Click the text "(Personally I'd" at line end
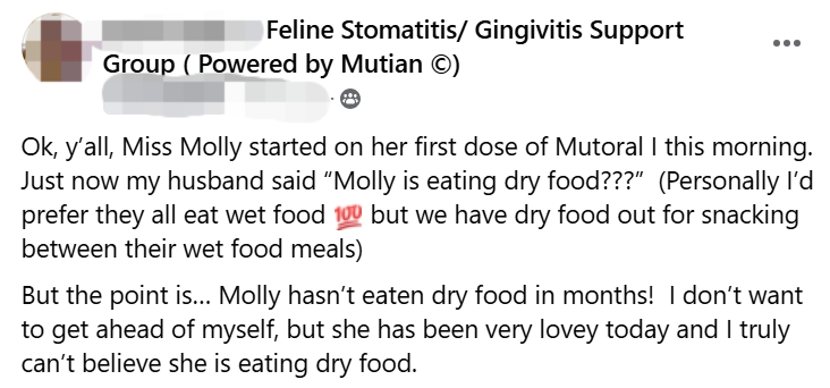Screen dimensions: 830x388 point(736,183)
